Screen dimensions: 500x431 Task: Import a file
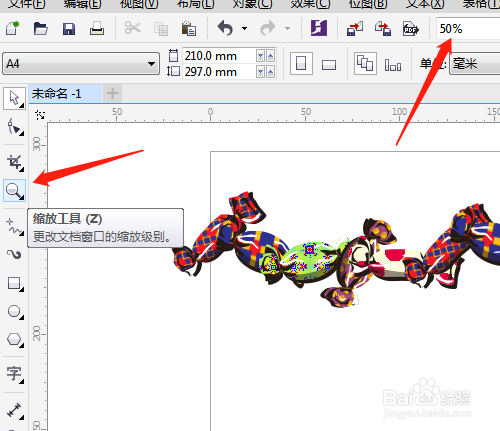(x=355, y=28)
